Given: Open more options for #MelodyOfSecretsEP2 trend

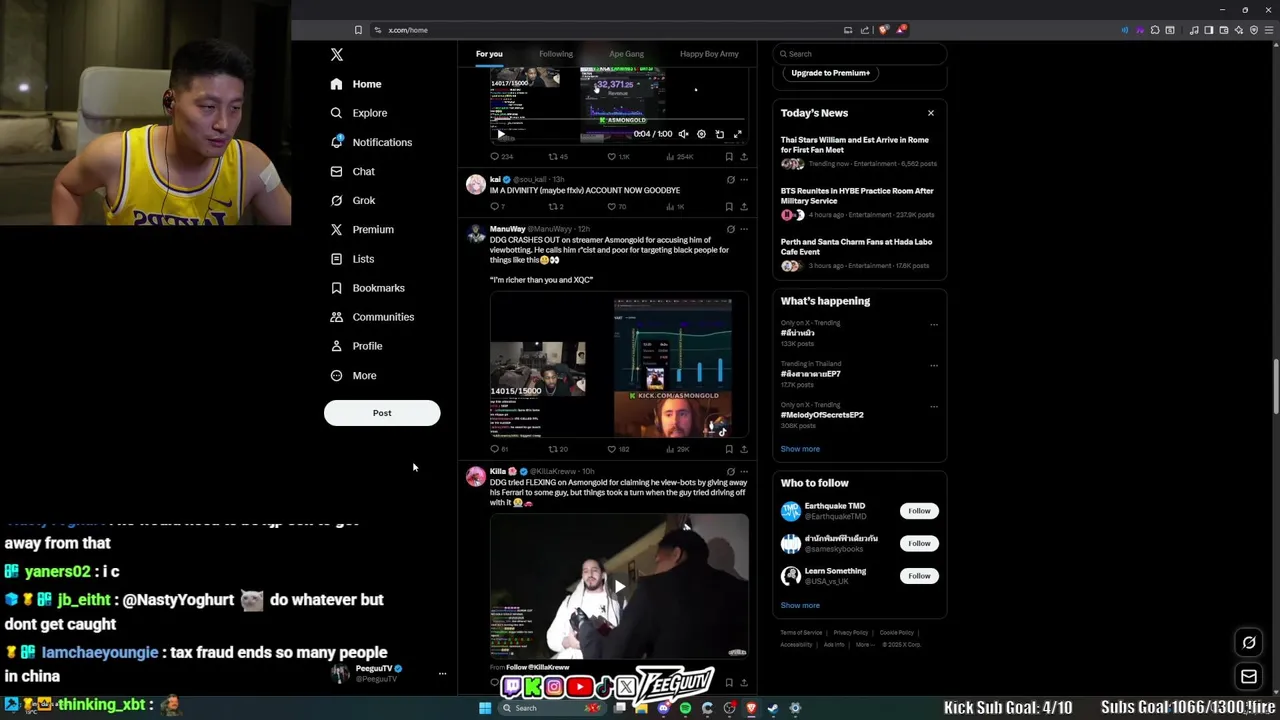Looking at the screenshot, I should (x=934, y=407).
